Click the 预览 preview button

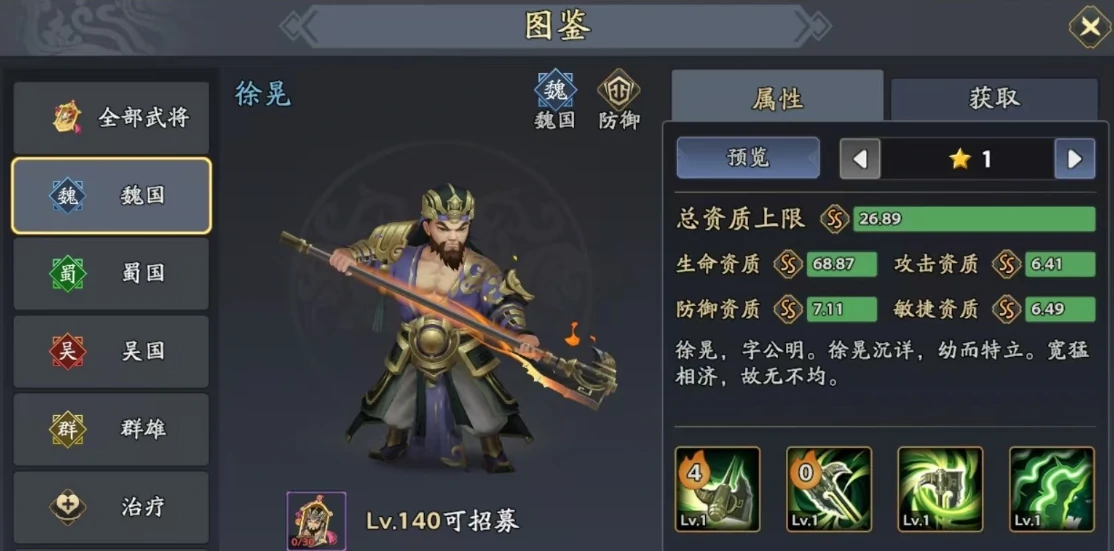[748, 158]
